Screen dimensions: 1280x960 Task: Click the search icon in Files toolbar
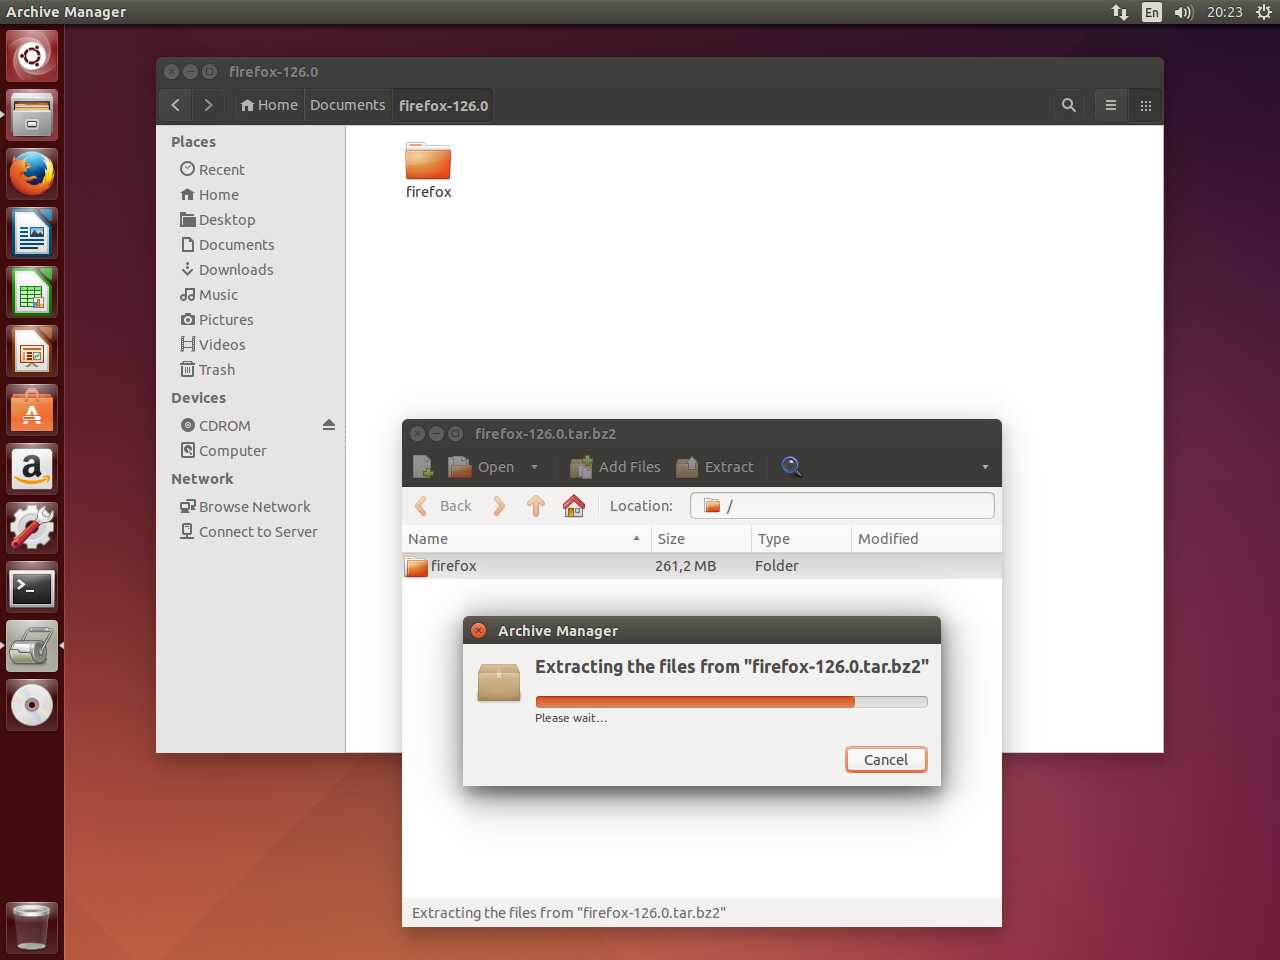(1069, 105)
